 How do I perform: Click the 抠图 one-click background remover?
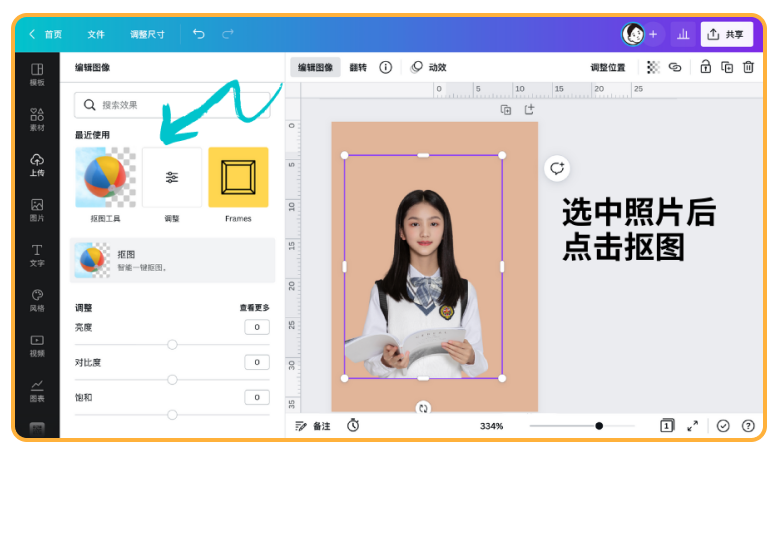(172, 260)
